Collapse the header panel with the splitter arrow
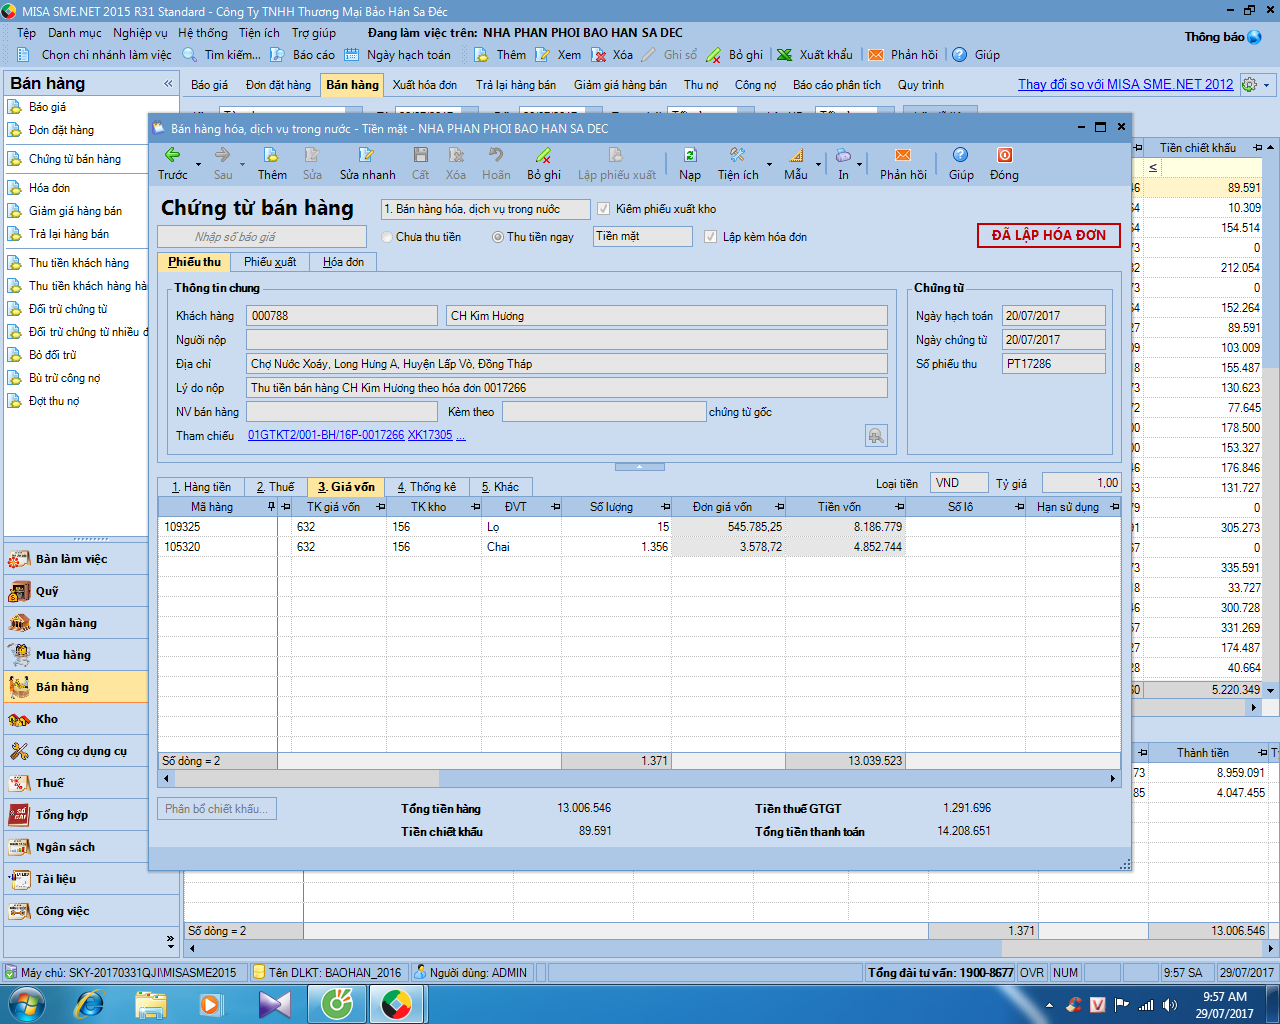 640,467
